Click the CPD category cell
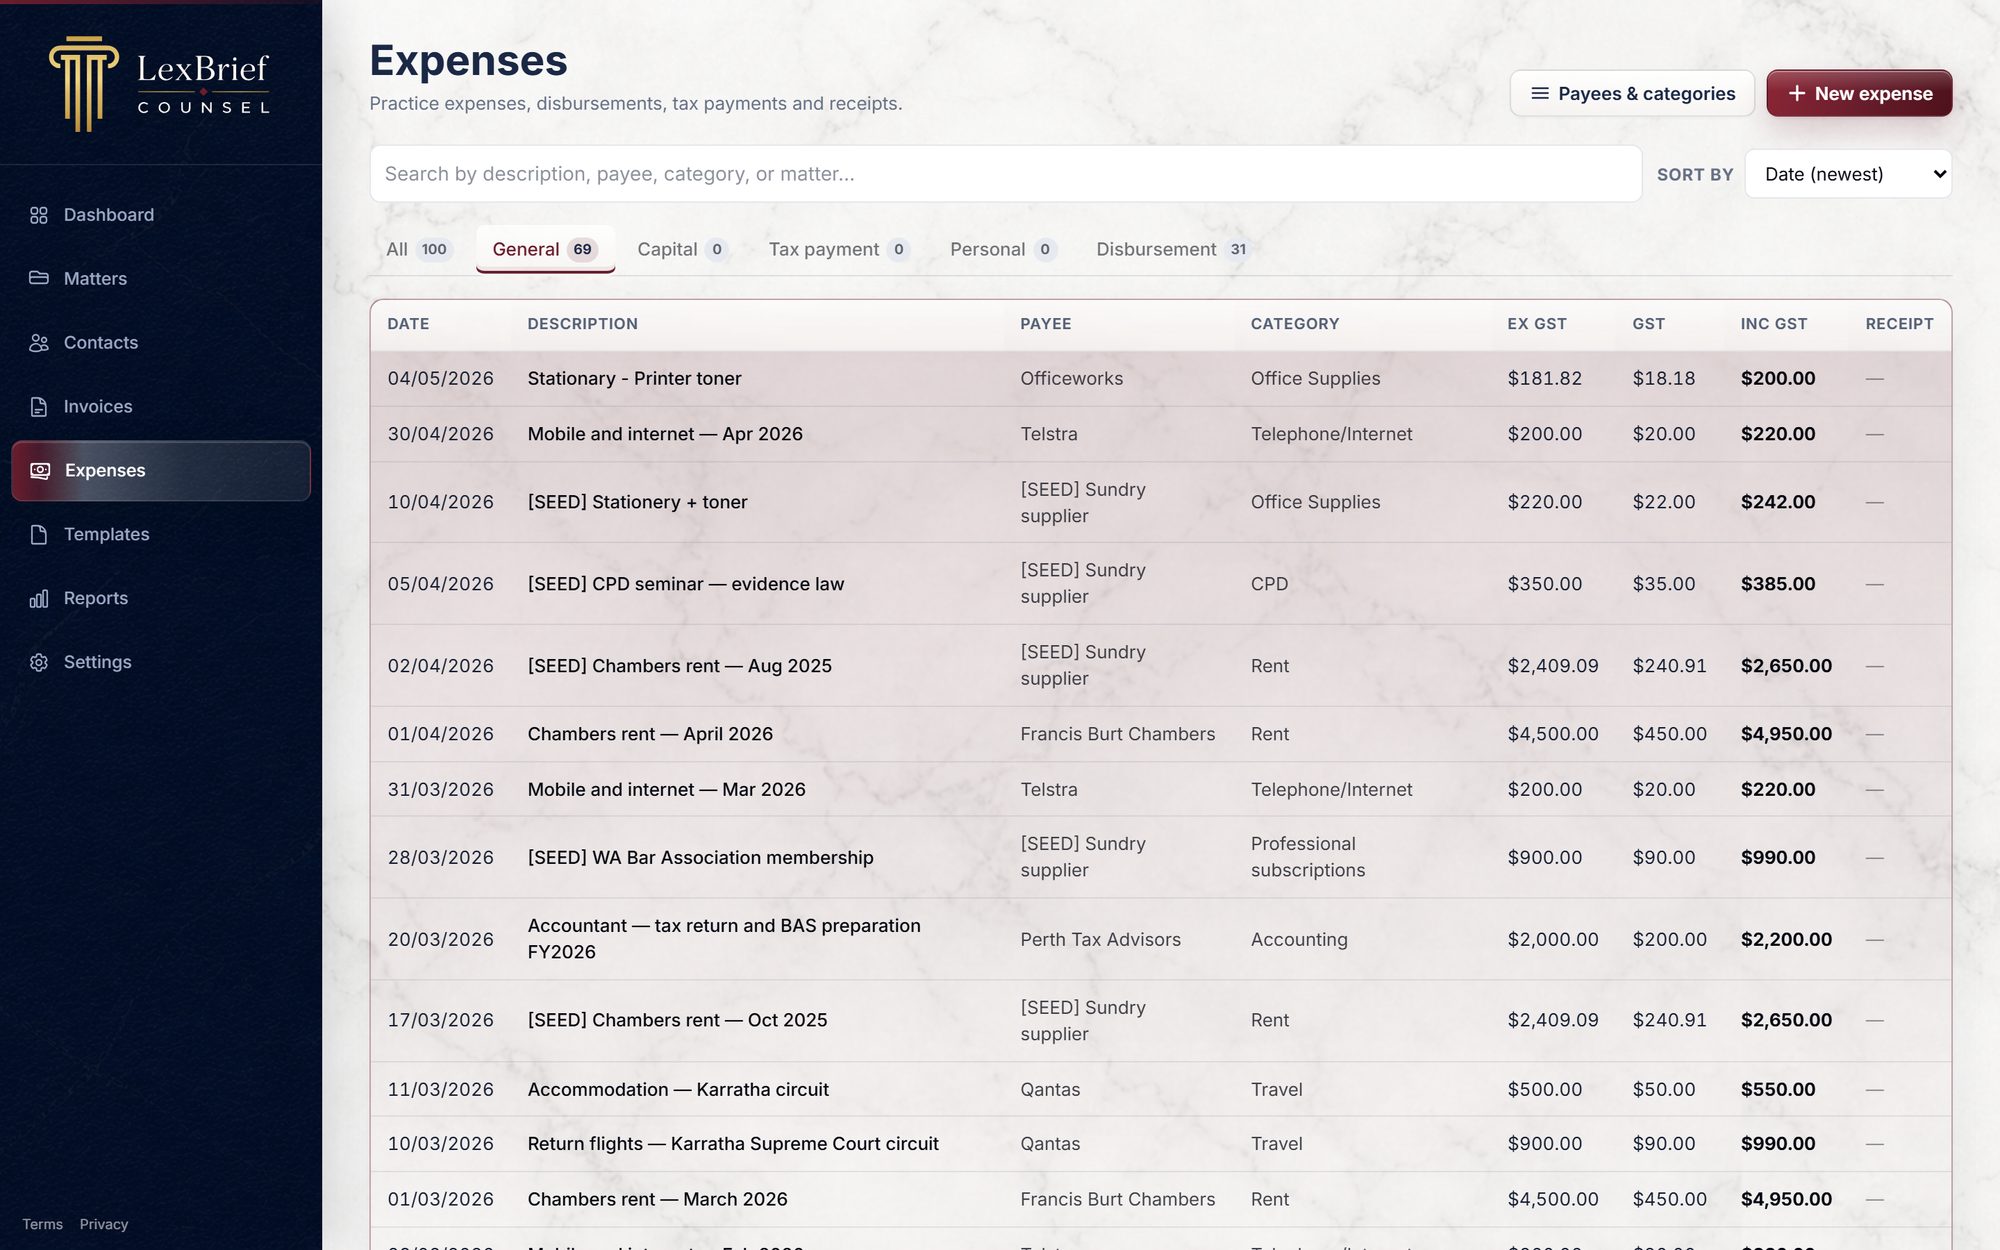Screen dimensions: 2000x1250 1269,584
